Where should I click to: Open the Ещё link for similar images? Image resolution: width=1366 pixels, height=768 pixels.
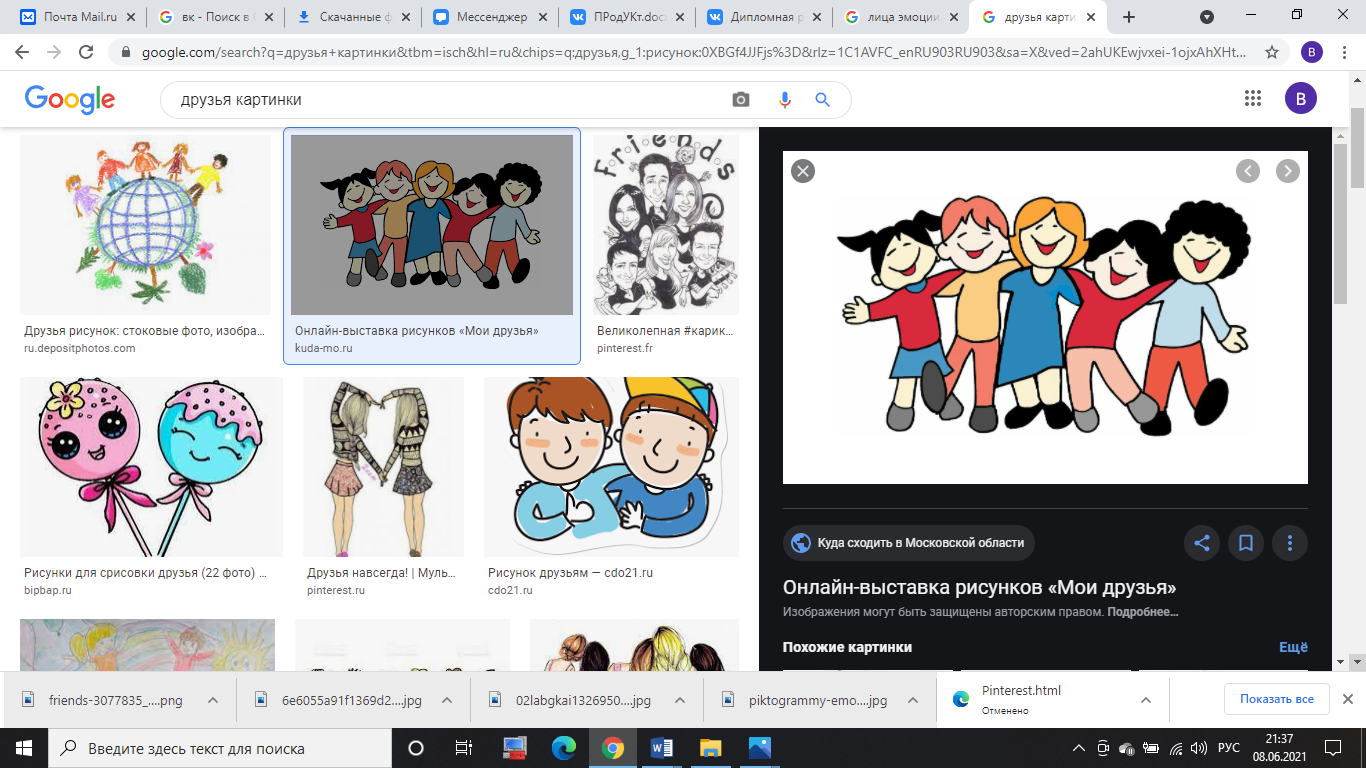coord(1293,647)
